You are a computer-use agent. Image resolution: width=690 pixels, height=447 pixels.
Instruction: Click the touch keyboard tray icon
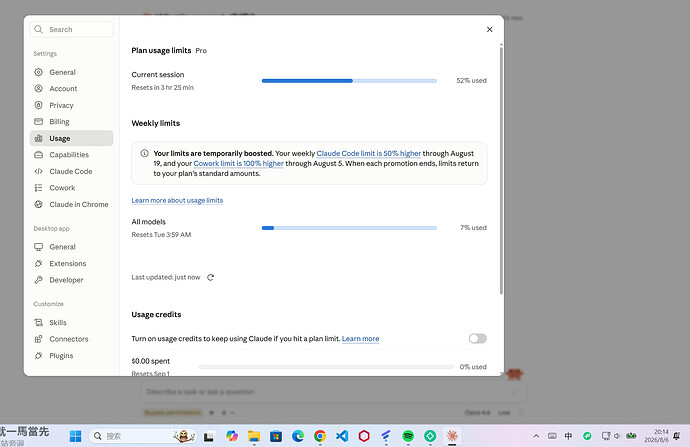pos(552,436)
